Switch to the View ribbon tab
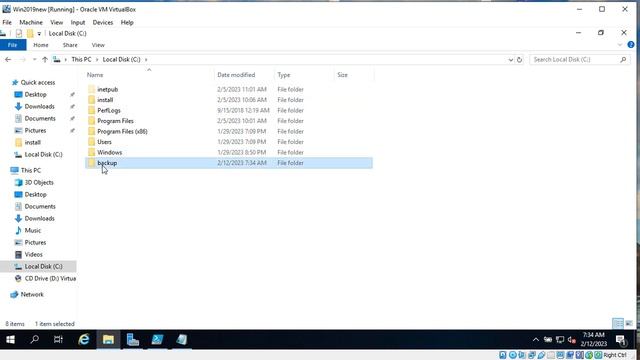Viewport: 640px width, 360px height. coord(98,45)
